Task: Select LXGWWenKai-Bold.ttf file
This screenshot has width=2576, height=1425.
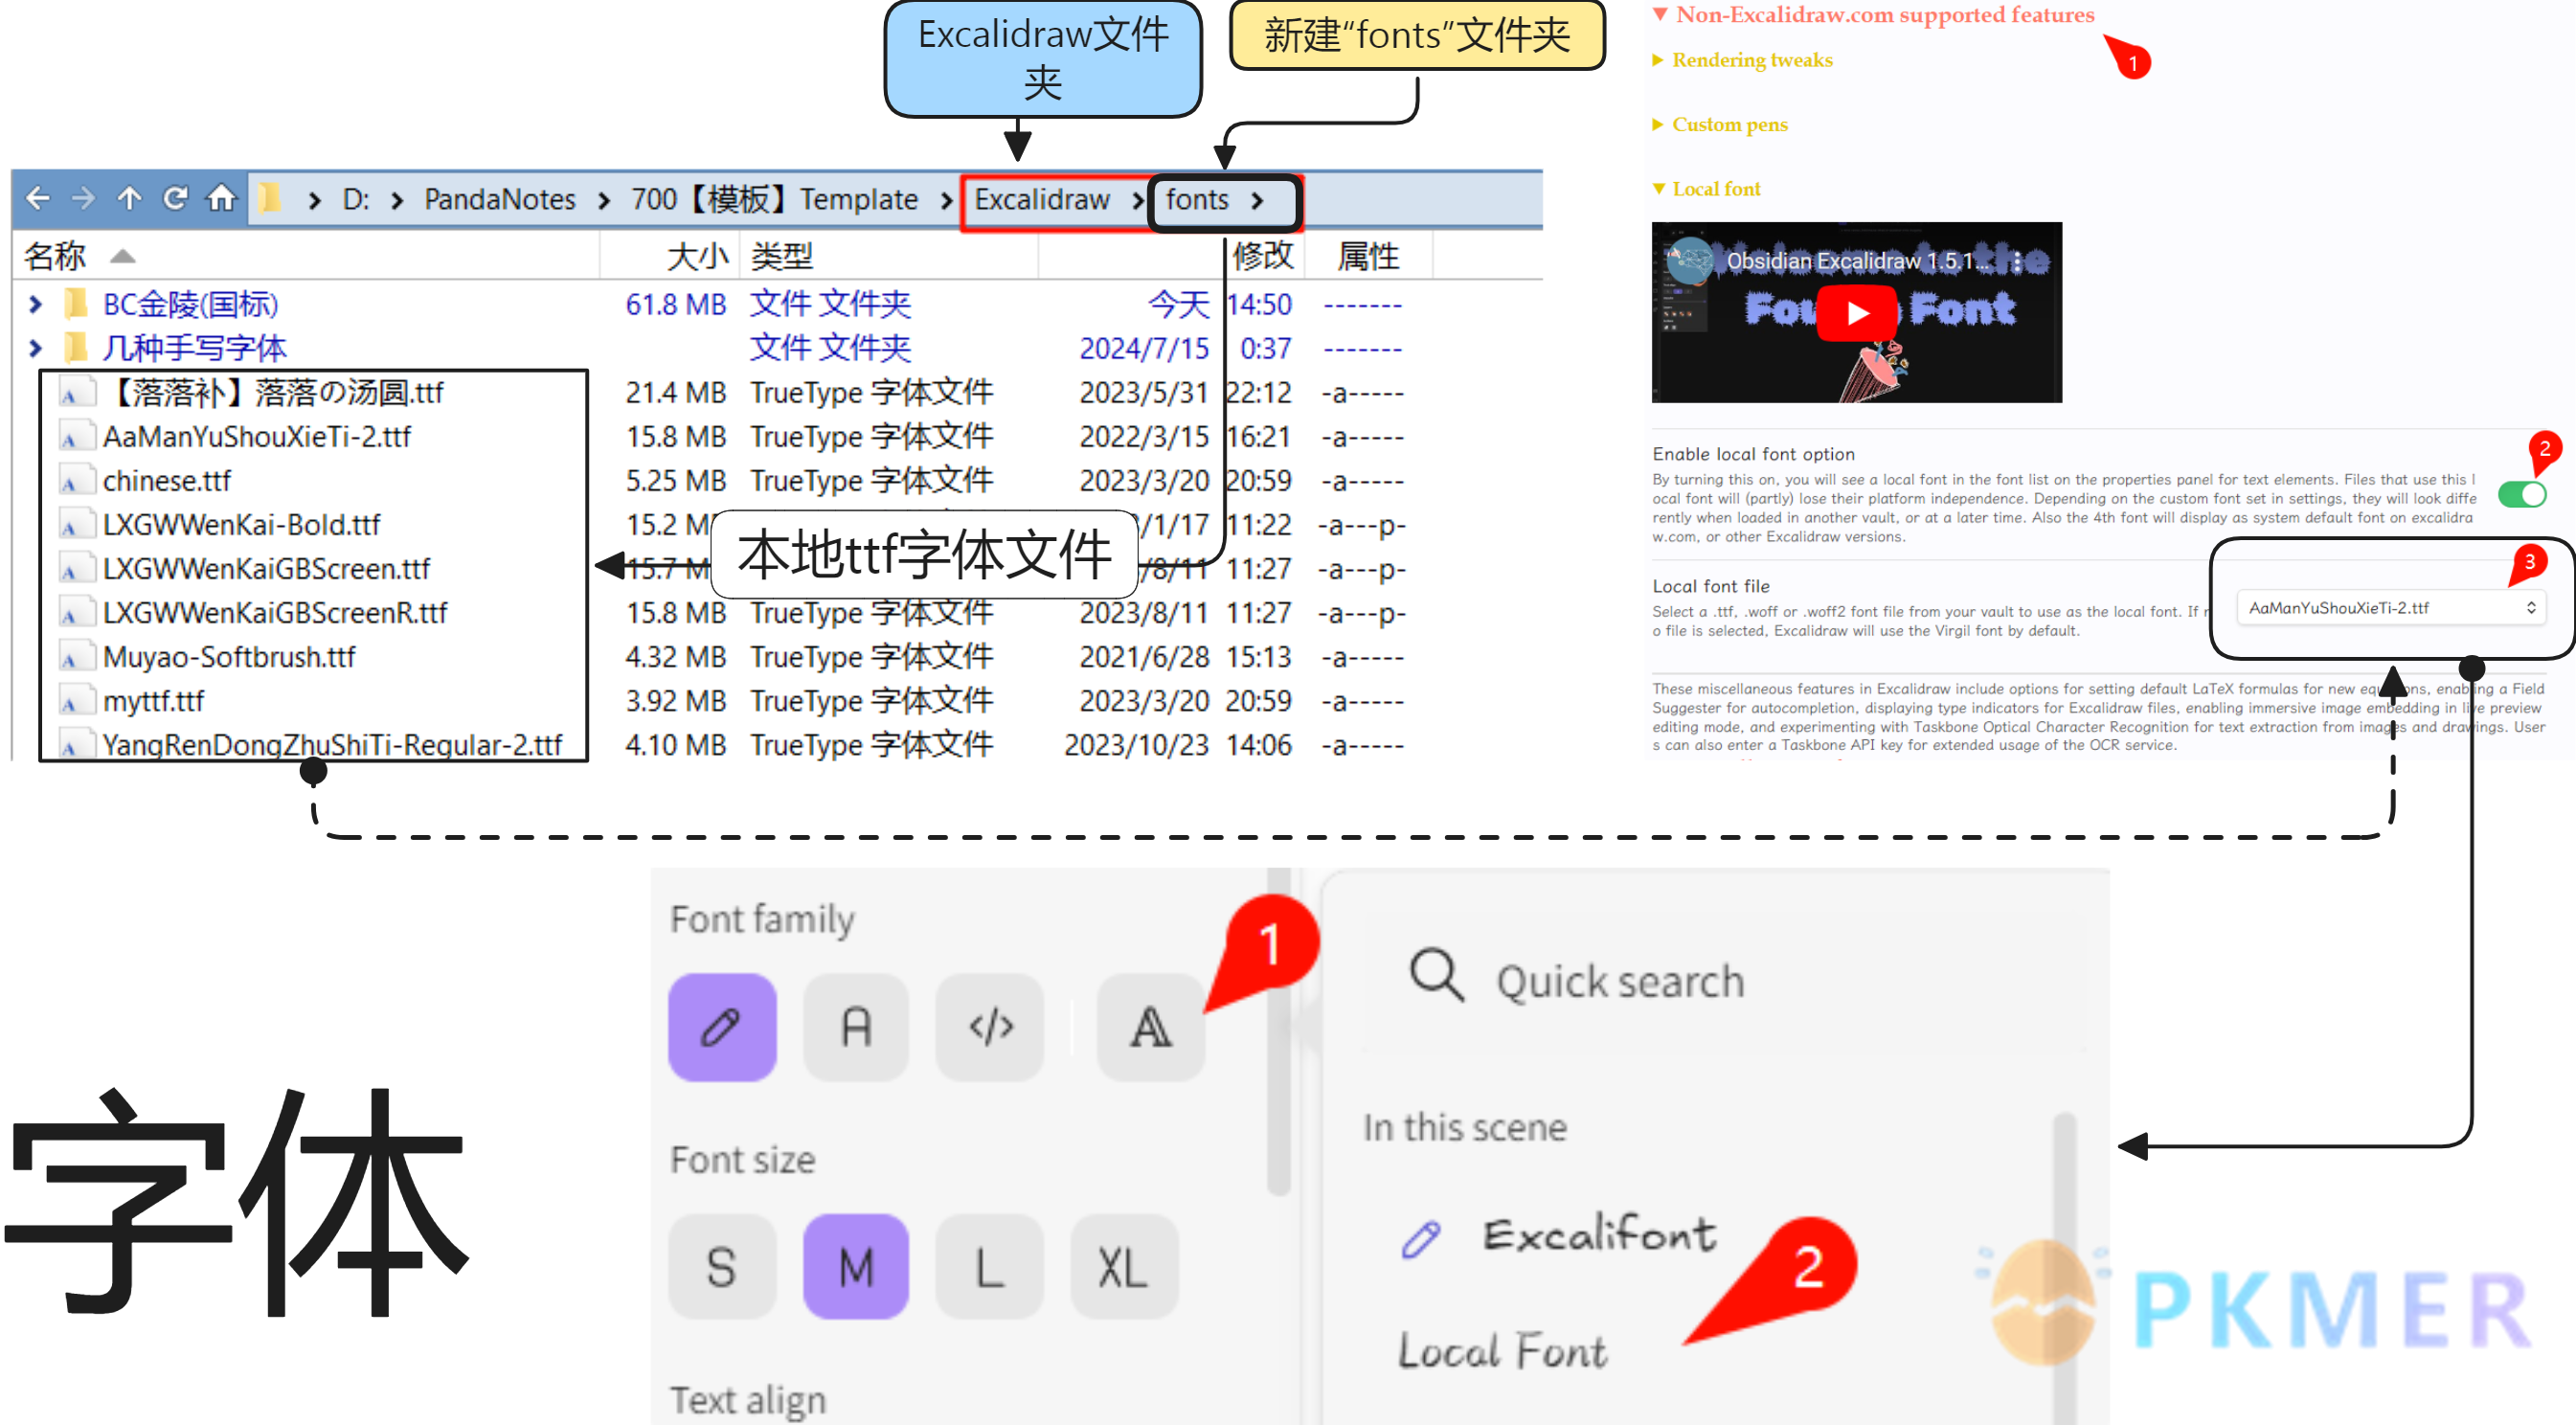Action: coord(241,525)
